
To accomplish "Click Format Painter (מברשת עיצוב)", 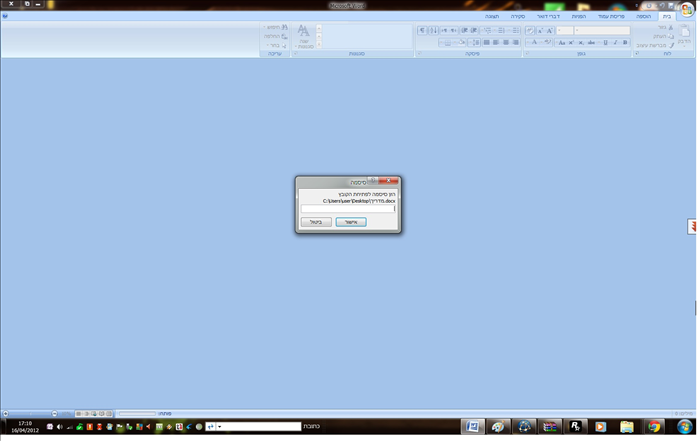I will 655,45.
